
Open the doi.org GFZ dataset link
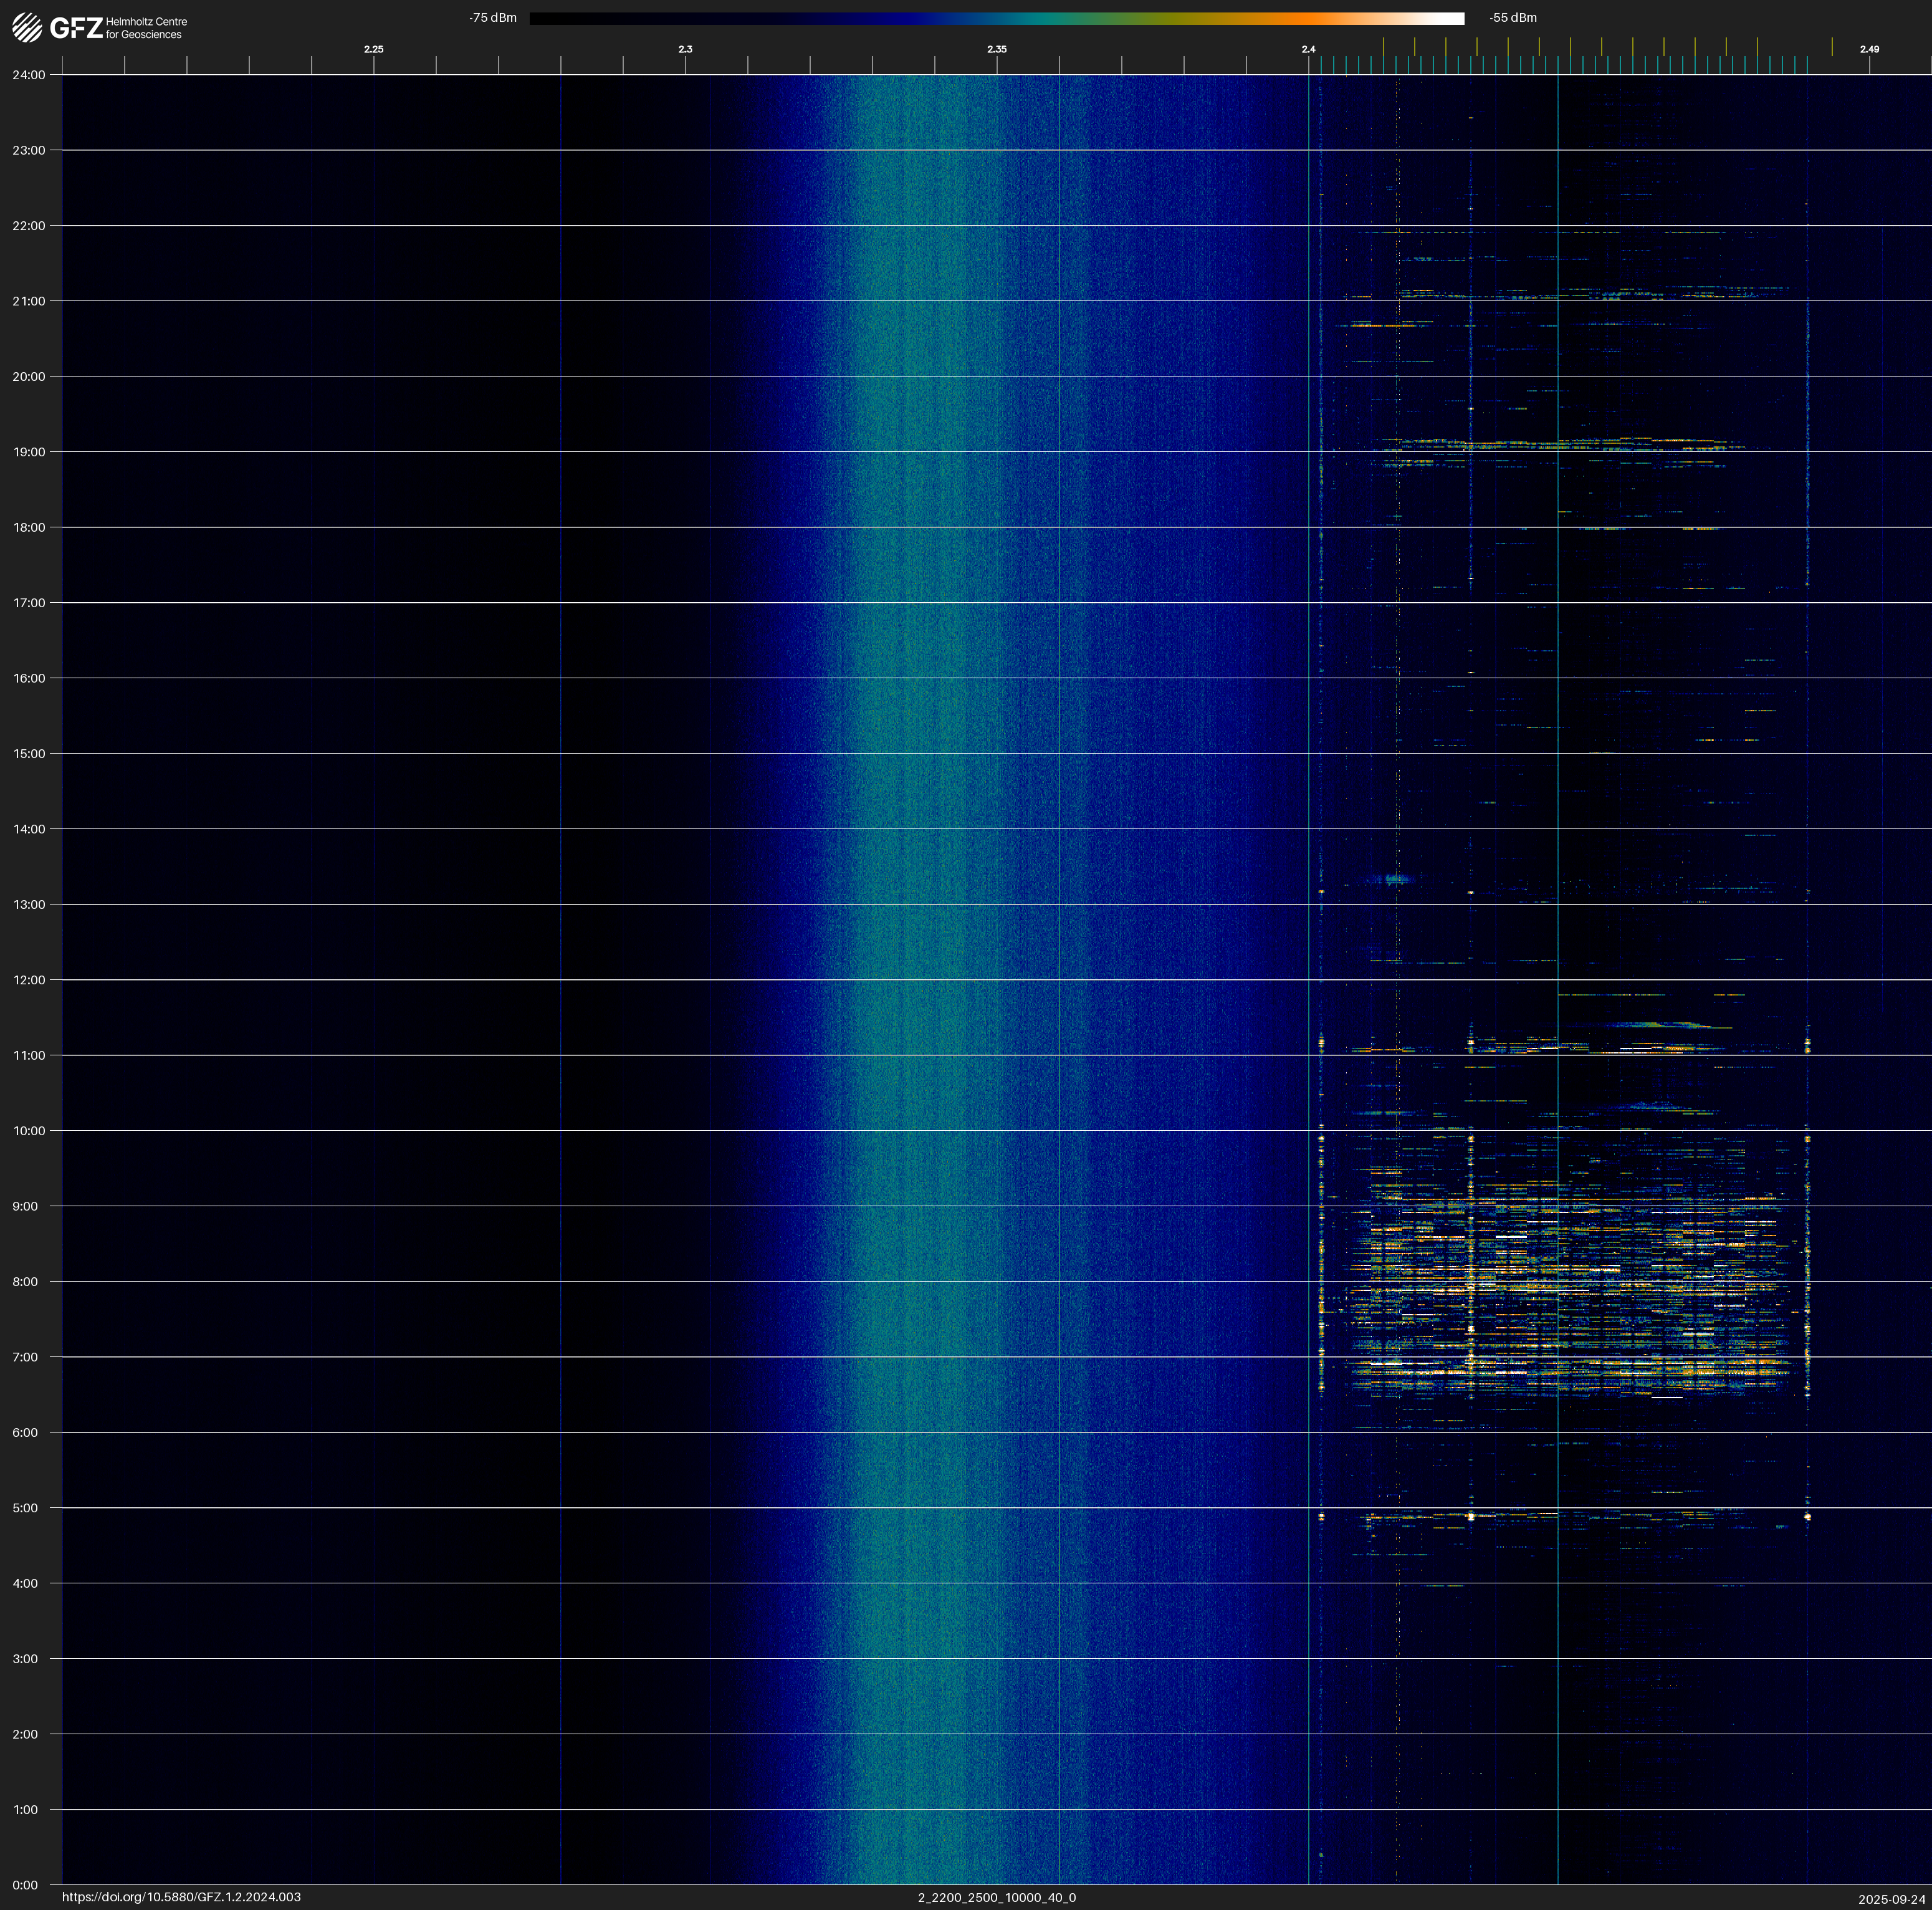[181, 1897]
